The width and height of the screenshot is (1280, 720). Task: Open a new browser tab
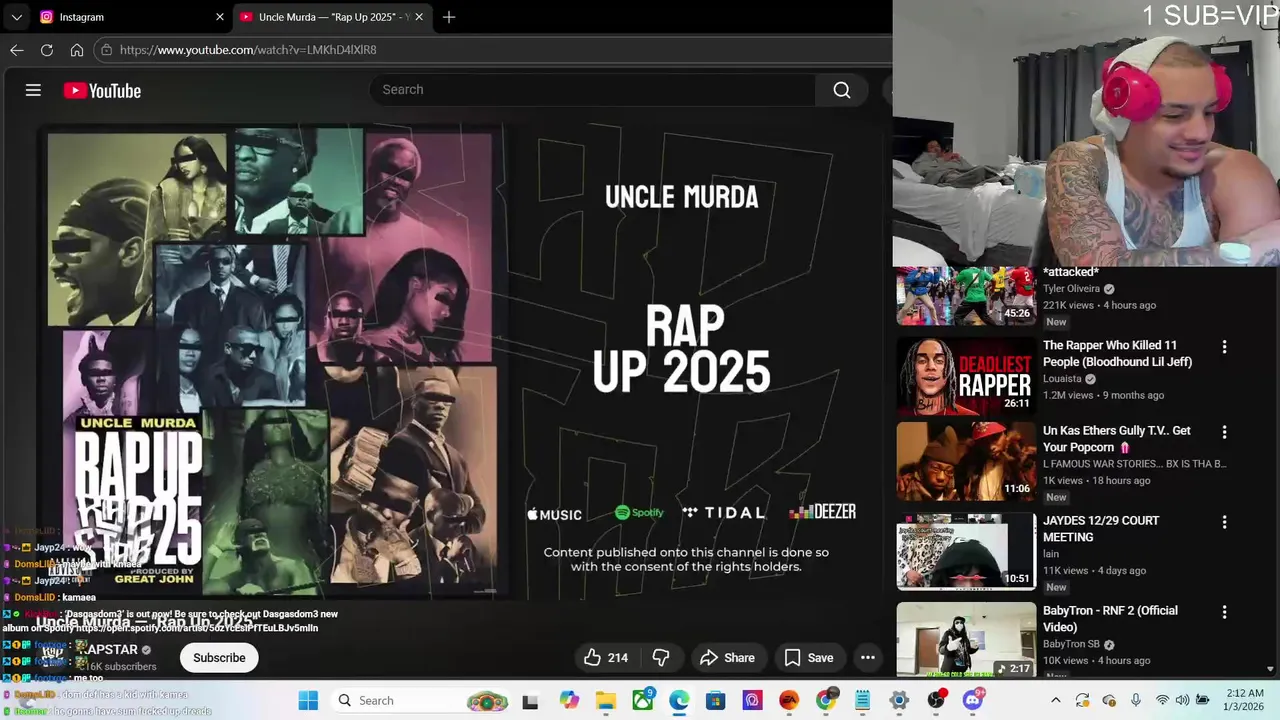449,17
